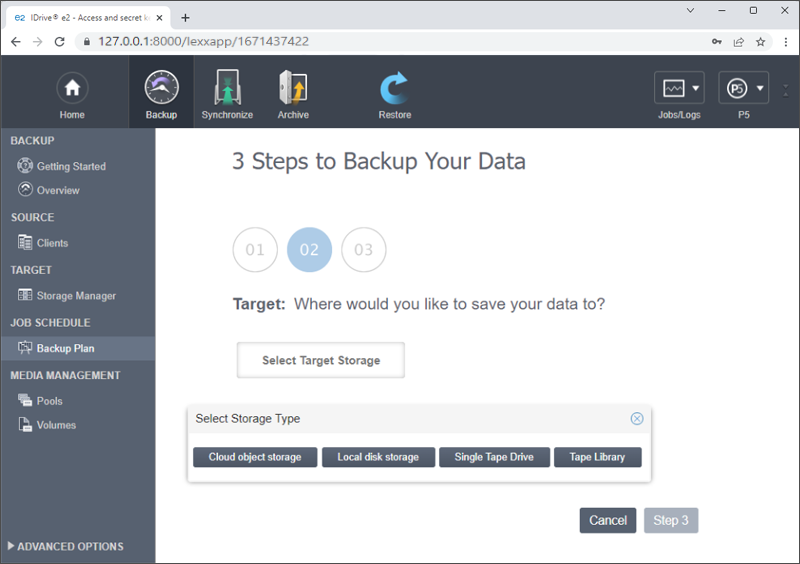
Task: Click the site lock icon
Action: pos(87,42)
